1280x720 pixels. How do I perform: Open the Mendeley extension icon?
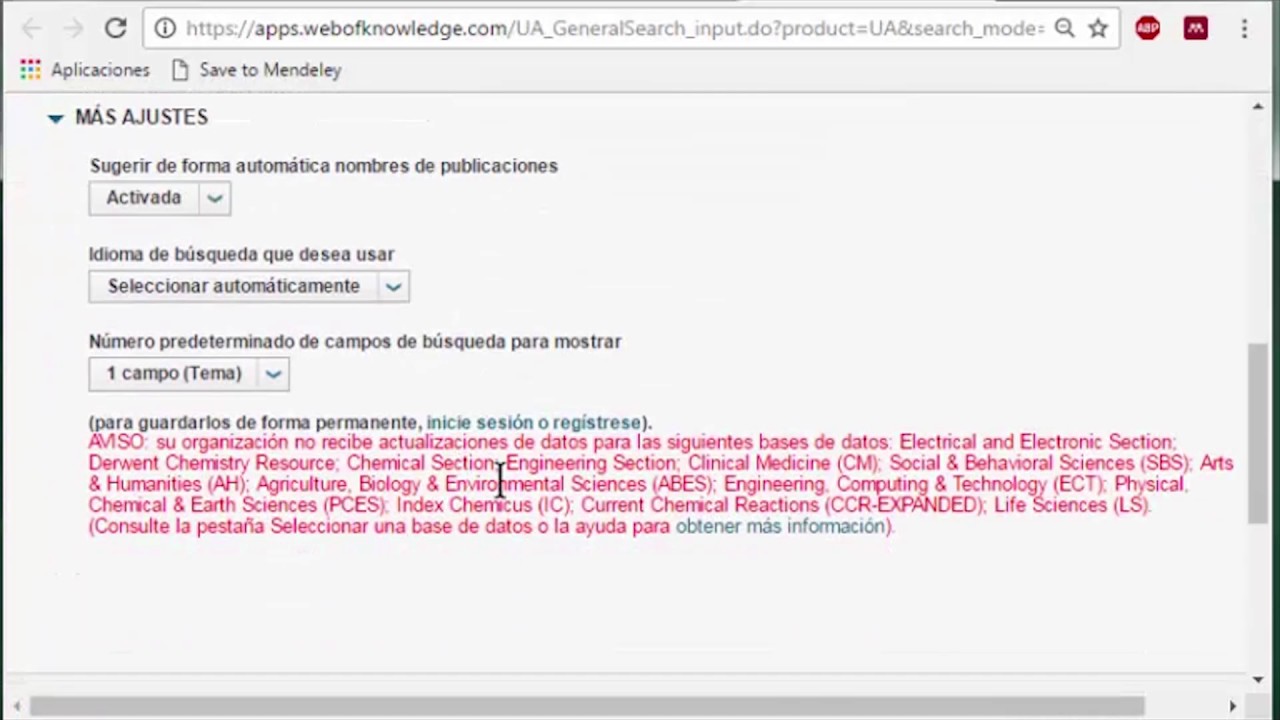(x=1195, y=28)
